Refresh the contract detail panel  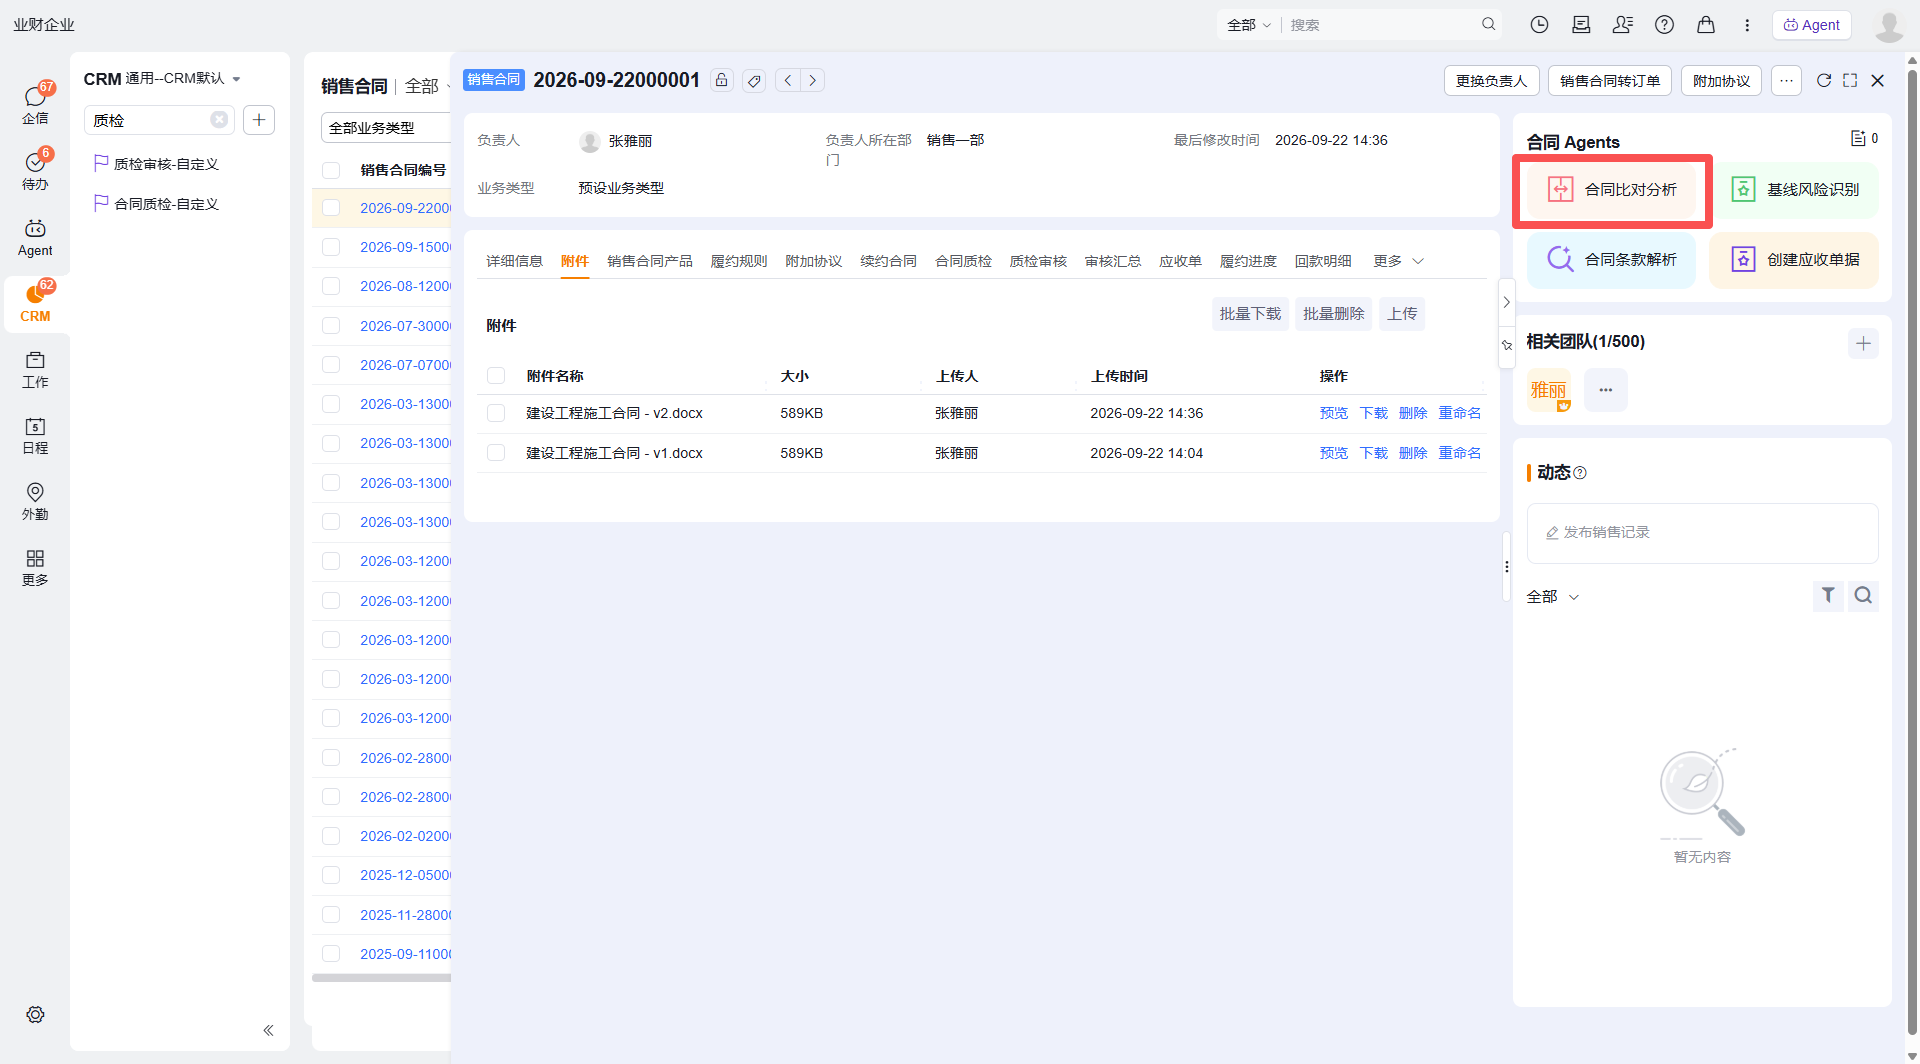click(1823, 80)
